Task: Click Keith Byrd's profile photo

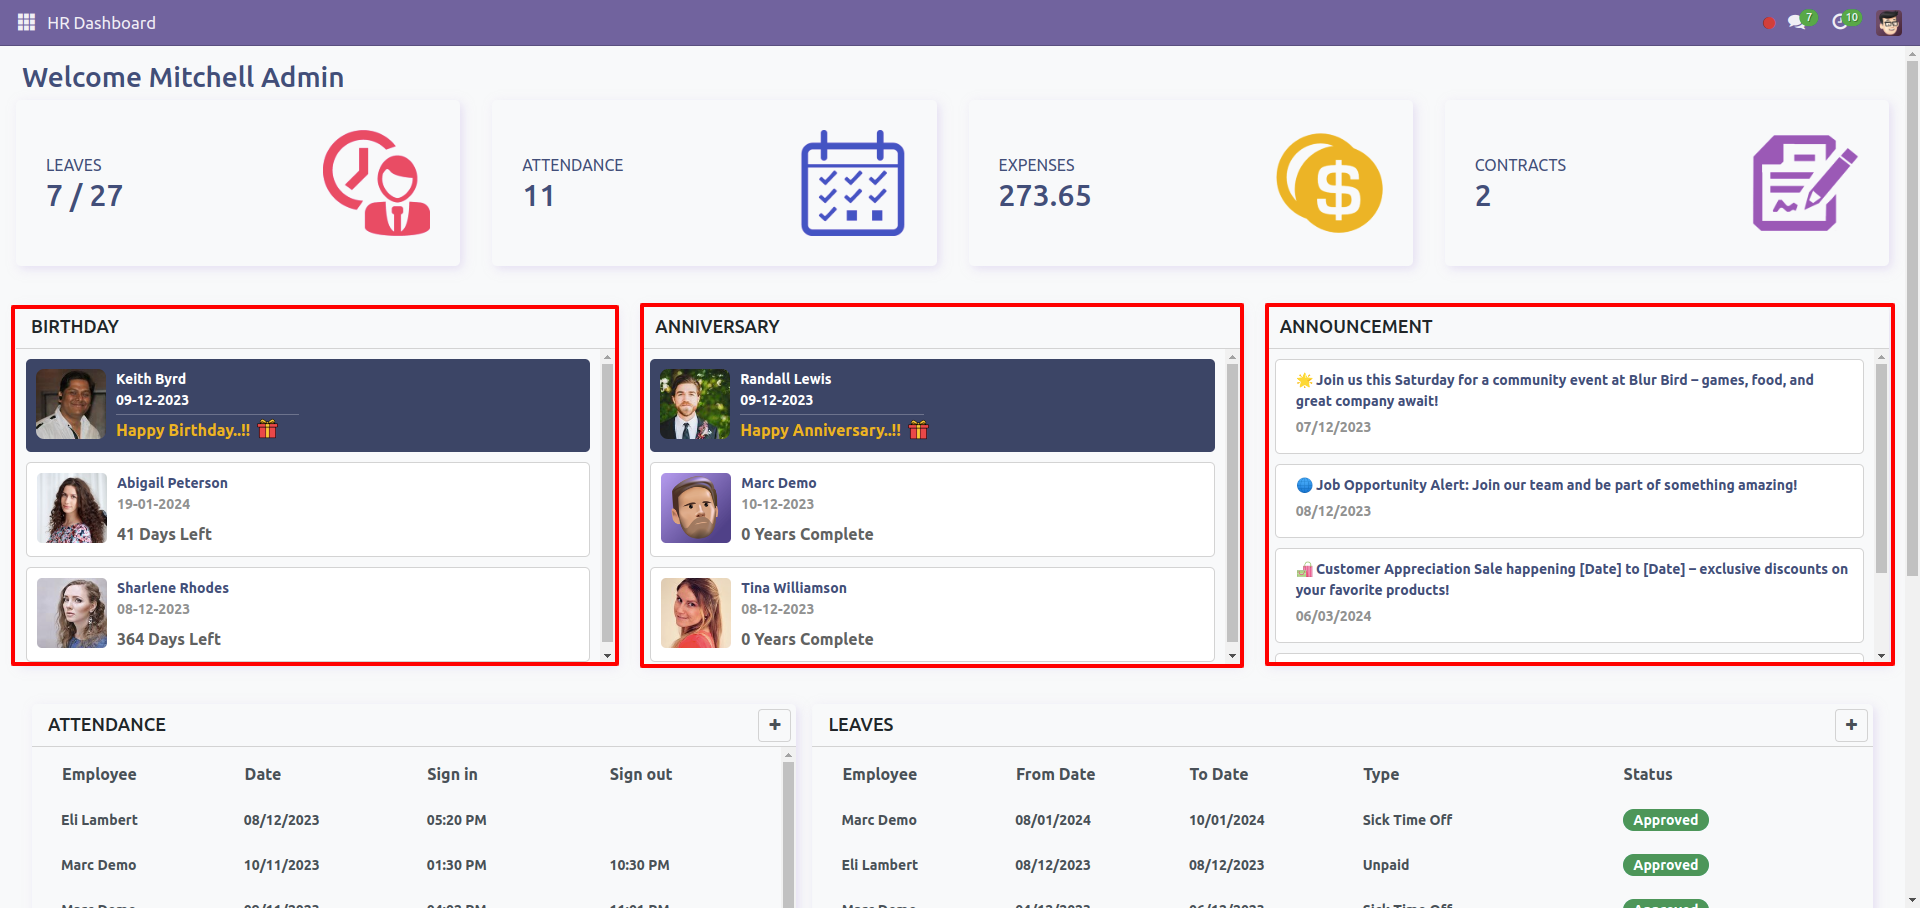Action: coord(70,404)
